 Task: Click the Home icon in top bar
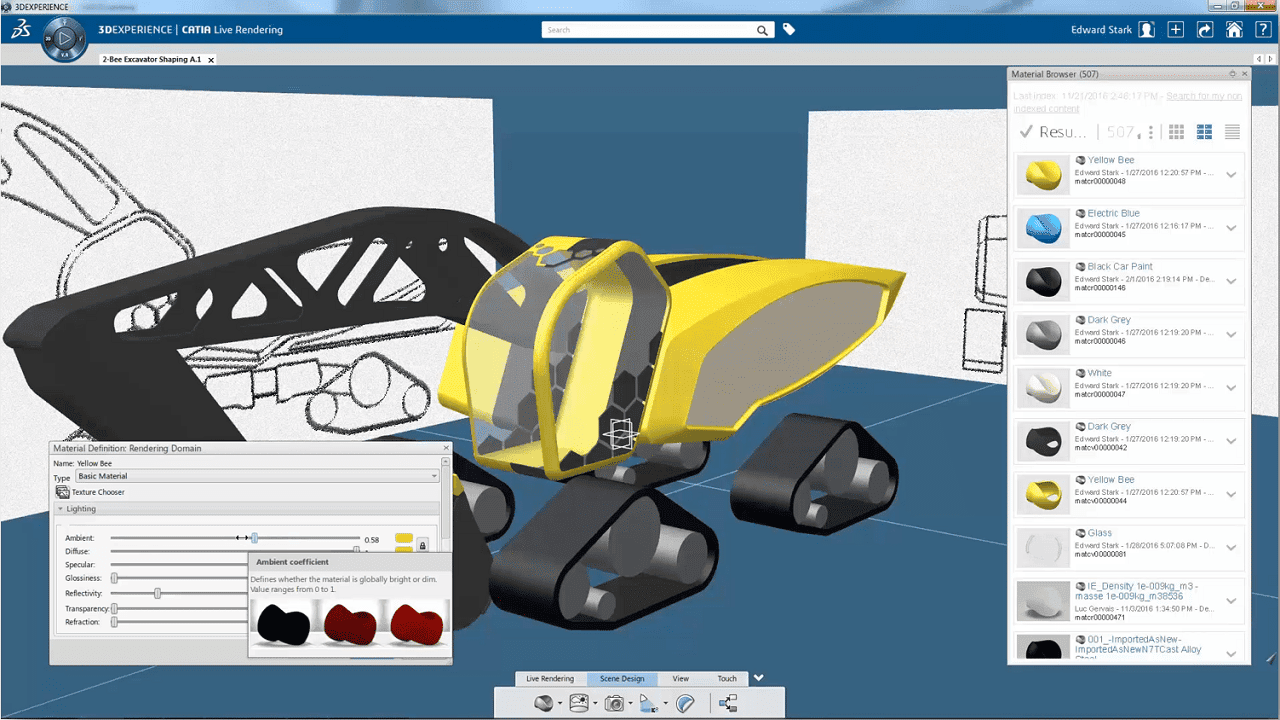click(x=1235, y=30)
